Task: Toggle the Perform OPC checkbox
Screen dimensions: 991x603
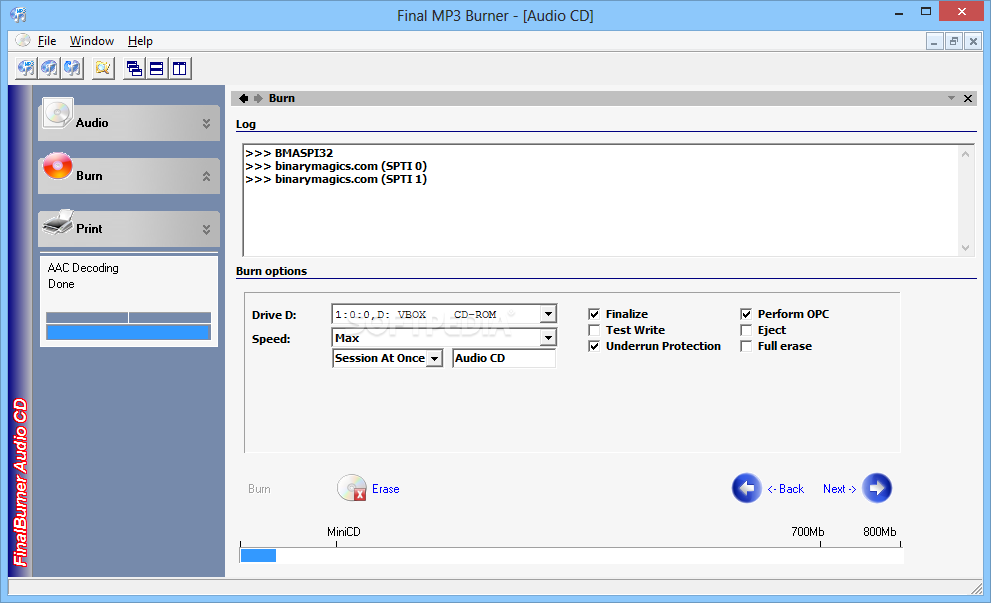Action: point(746,314)
